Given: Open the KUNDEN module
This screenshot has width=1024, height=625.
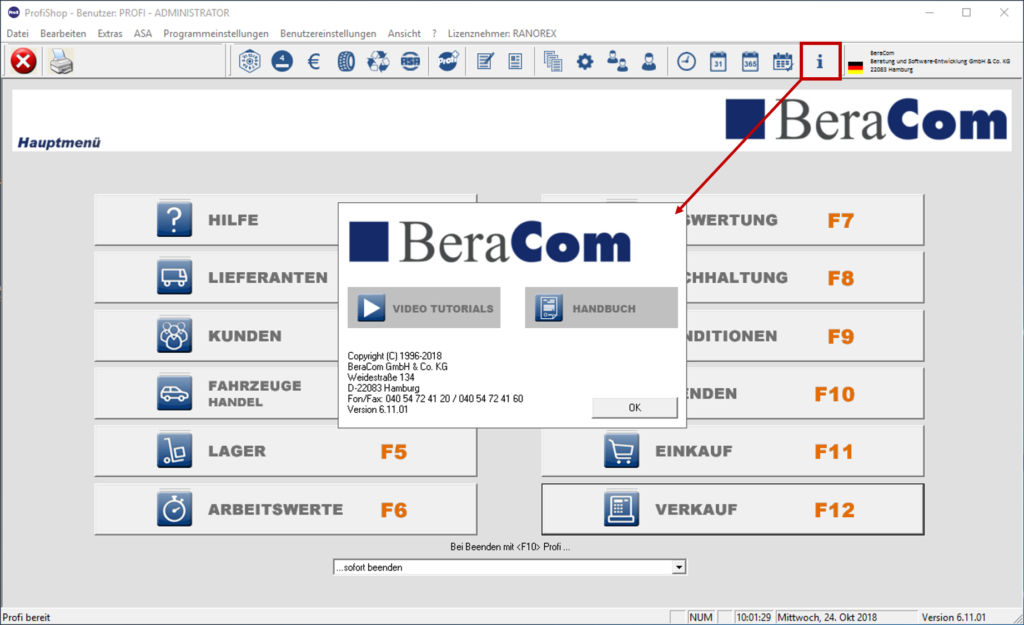Looking at the screenshot, I should click(x=216, y=336).
